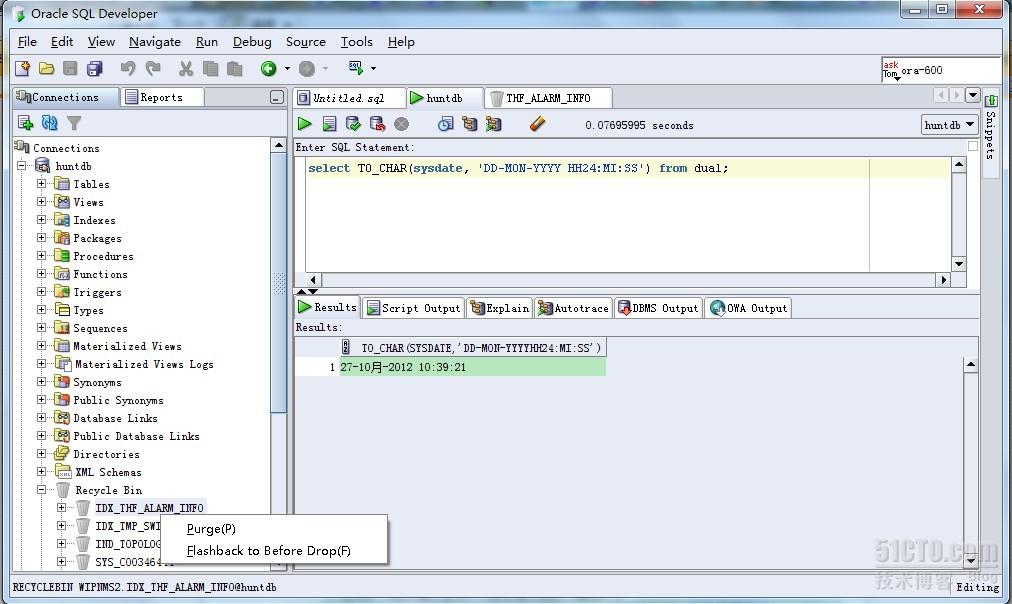Click the Save icon in main toolbar
This screenshot has width=1012, height=604.
point(70,68)
